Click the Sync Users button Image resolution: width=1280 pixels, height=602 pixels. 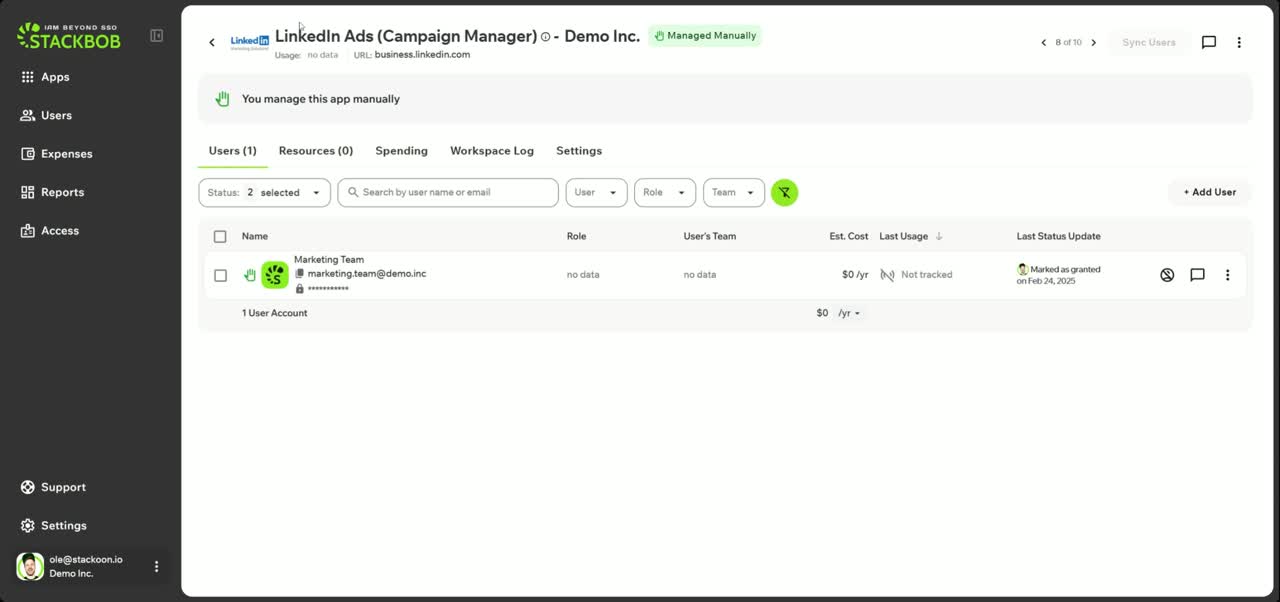1149,43
